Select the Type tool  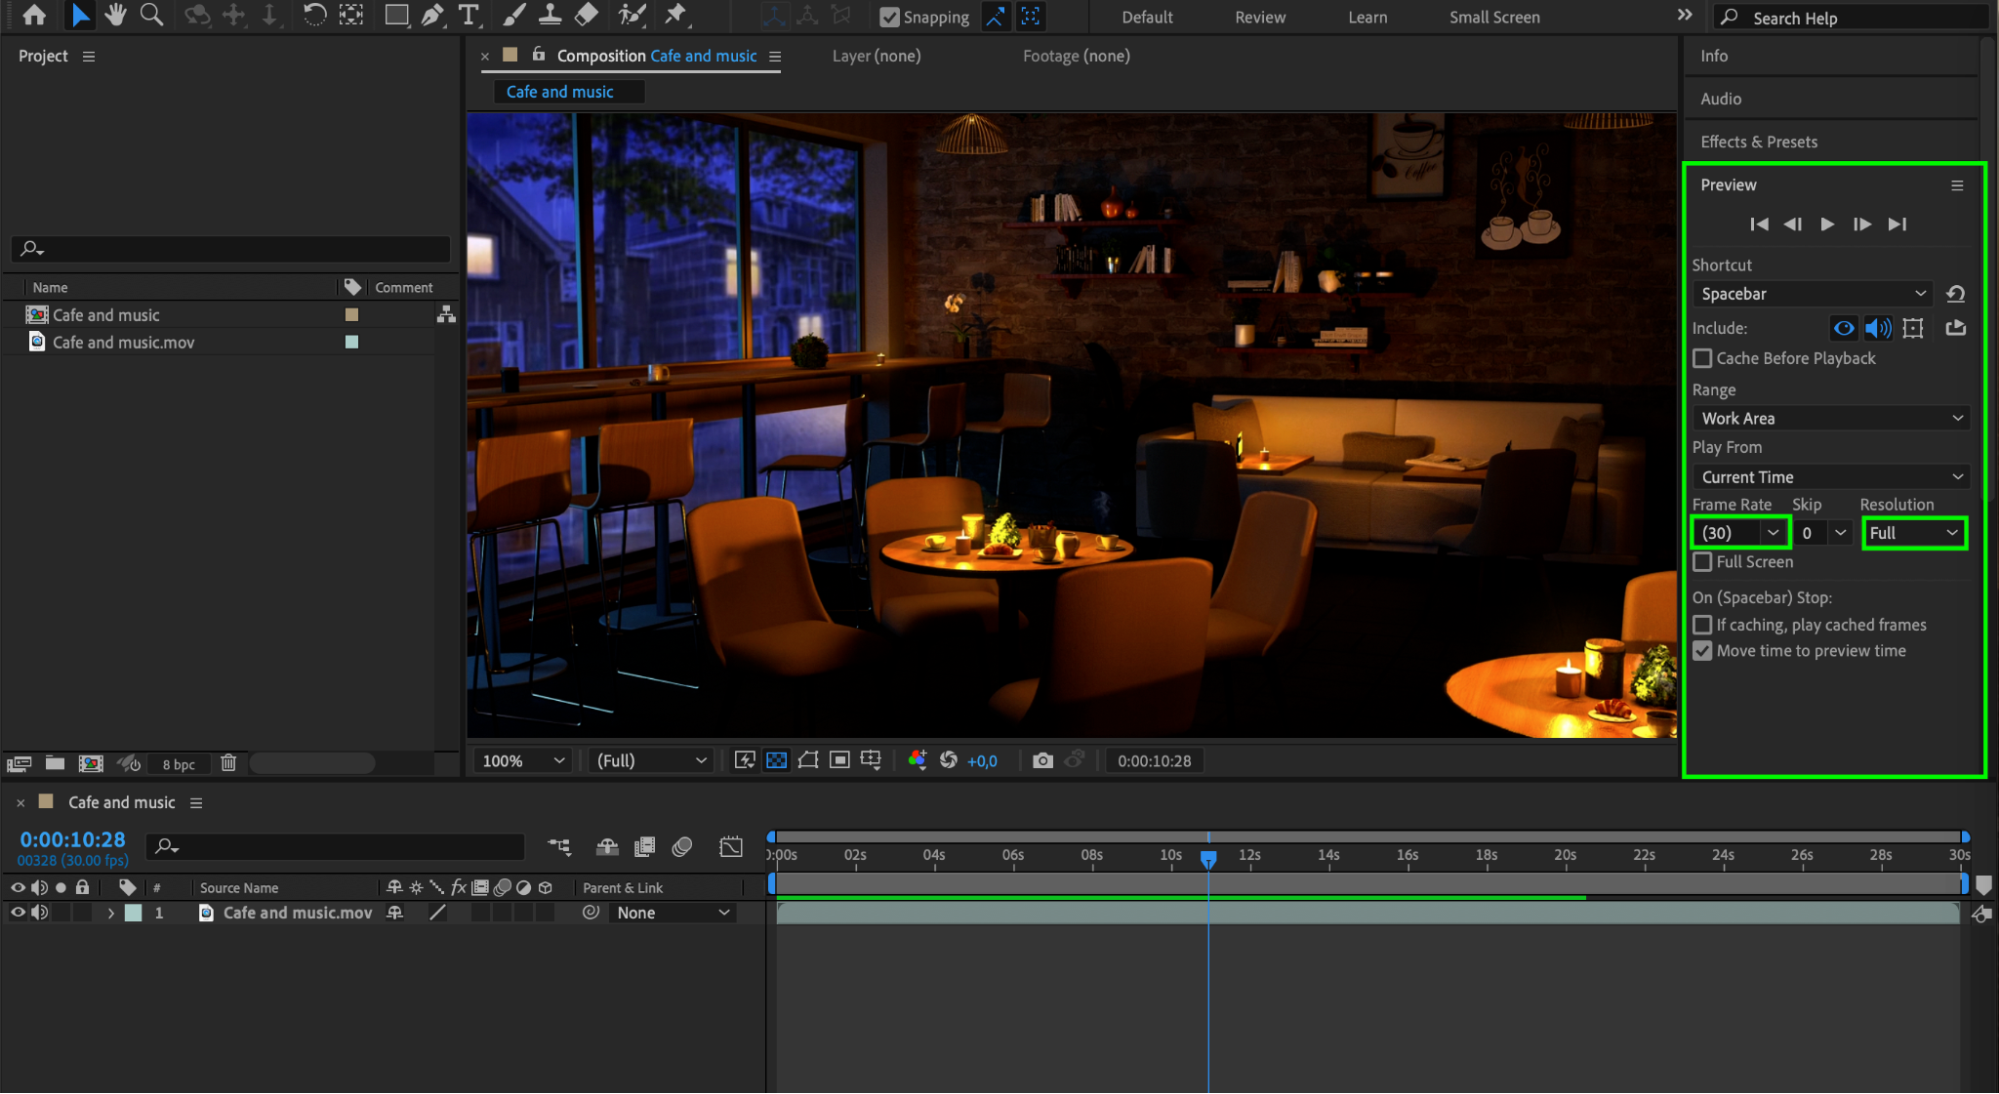468,15
